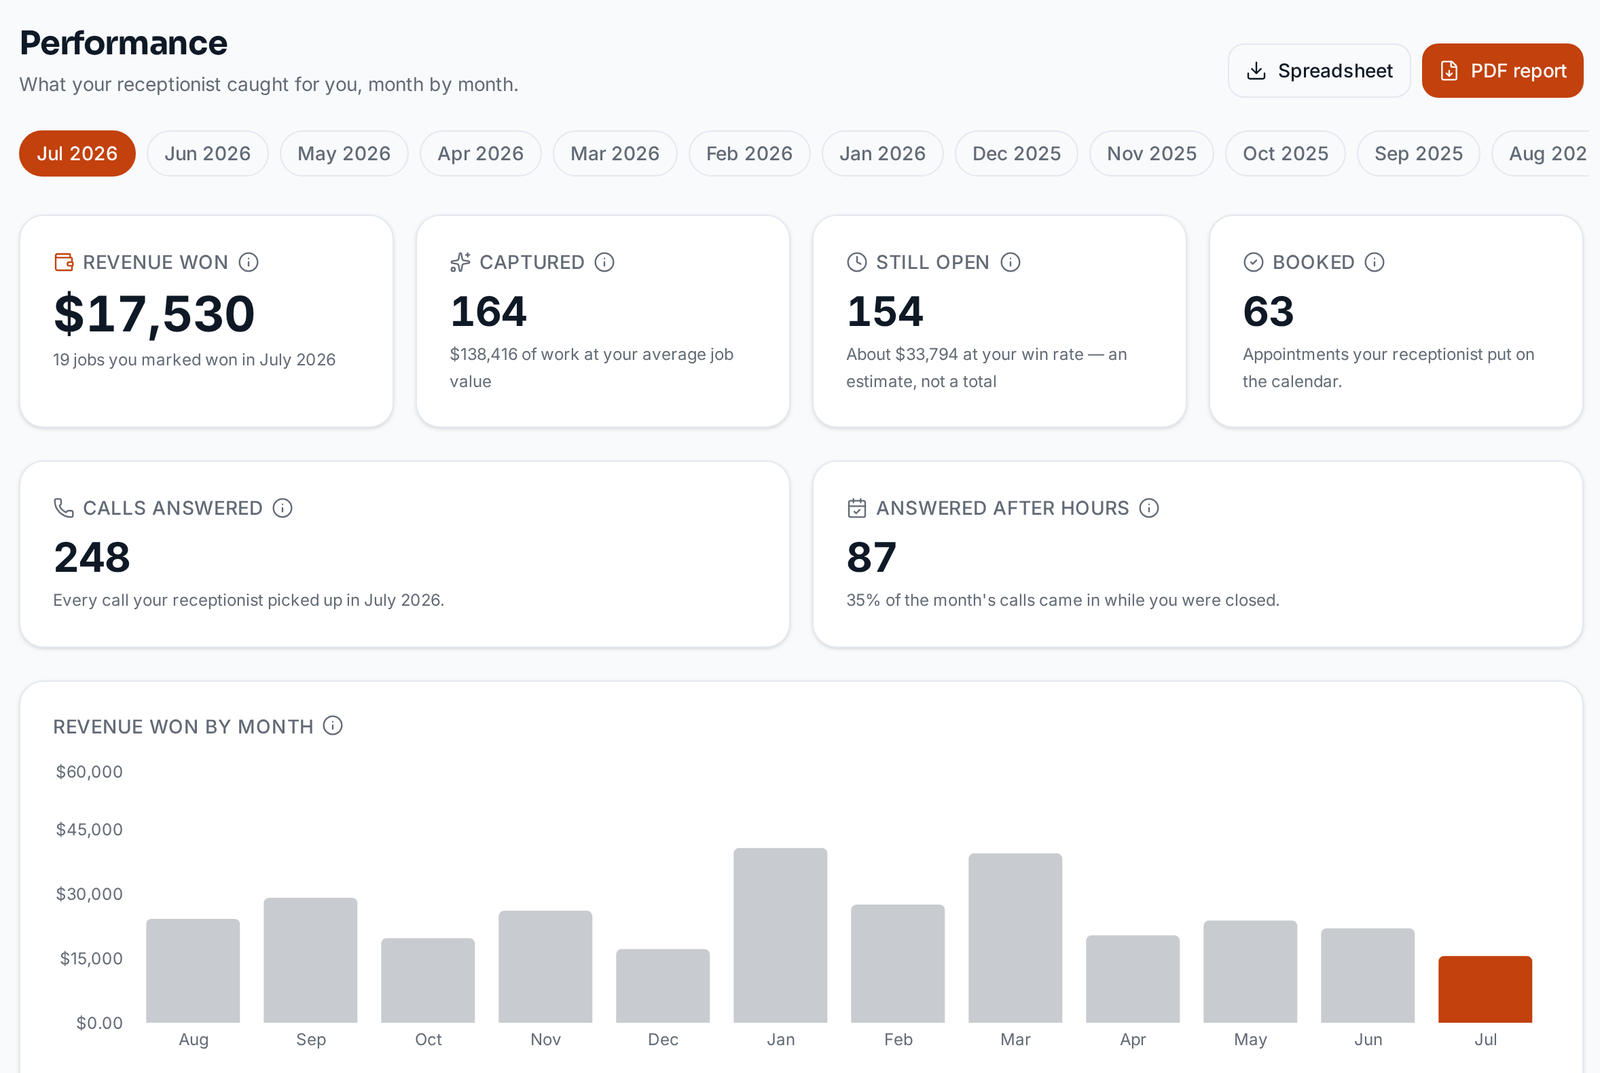Viewport: 1600px width, 1073px height.
Task: Click the 63 booked count
Action: pyautogui.click(x=1268, y=312)
